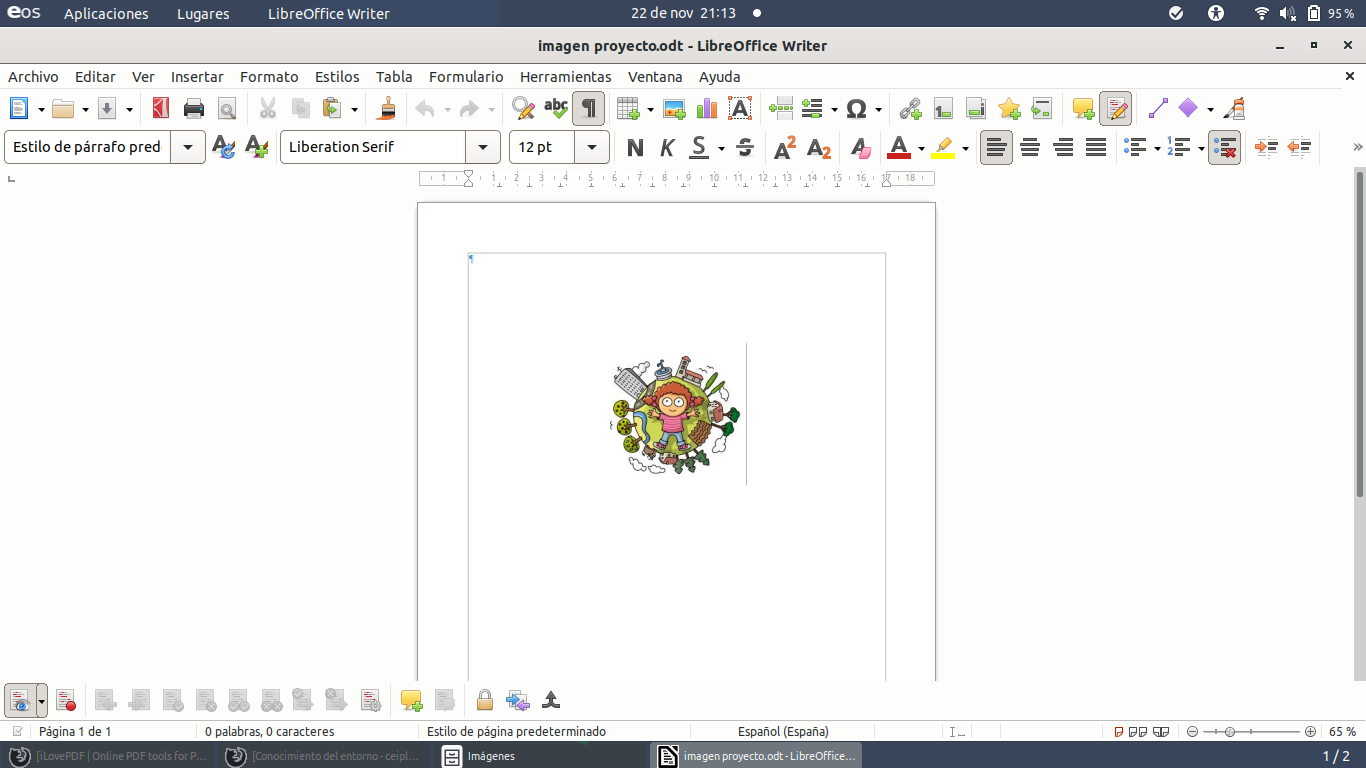Export the document as PDF

159,108
